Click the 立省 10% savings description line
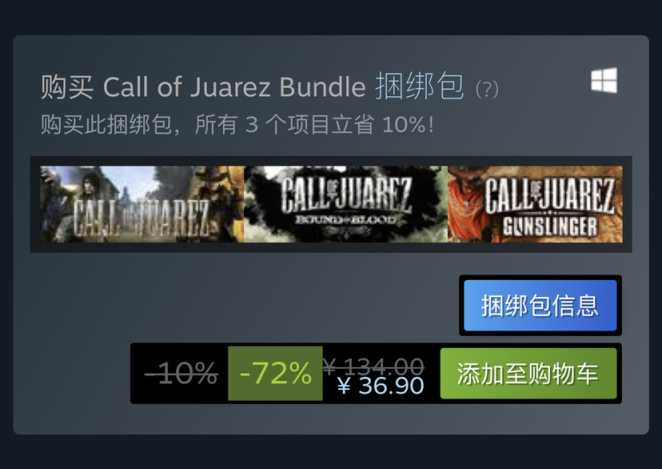 coord(237,125)
